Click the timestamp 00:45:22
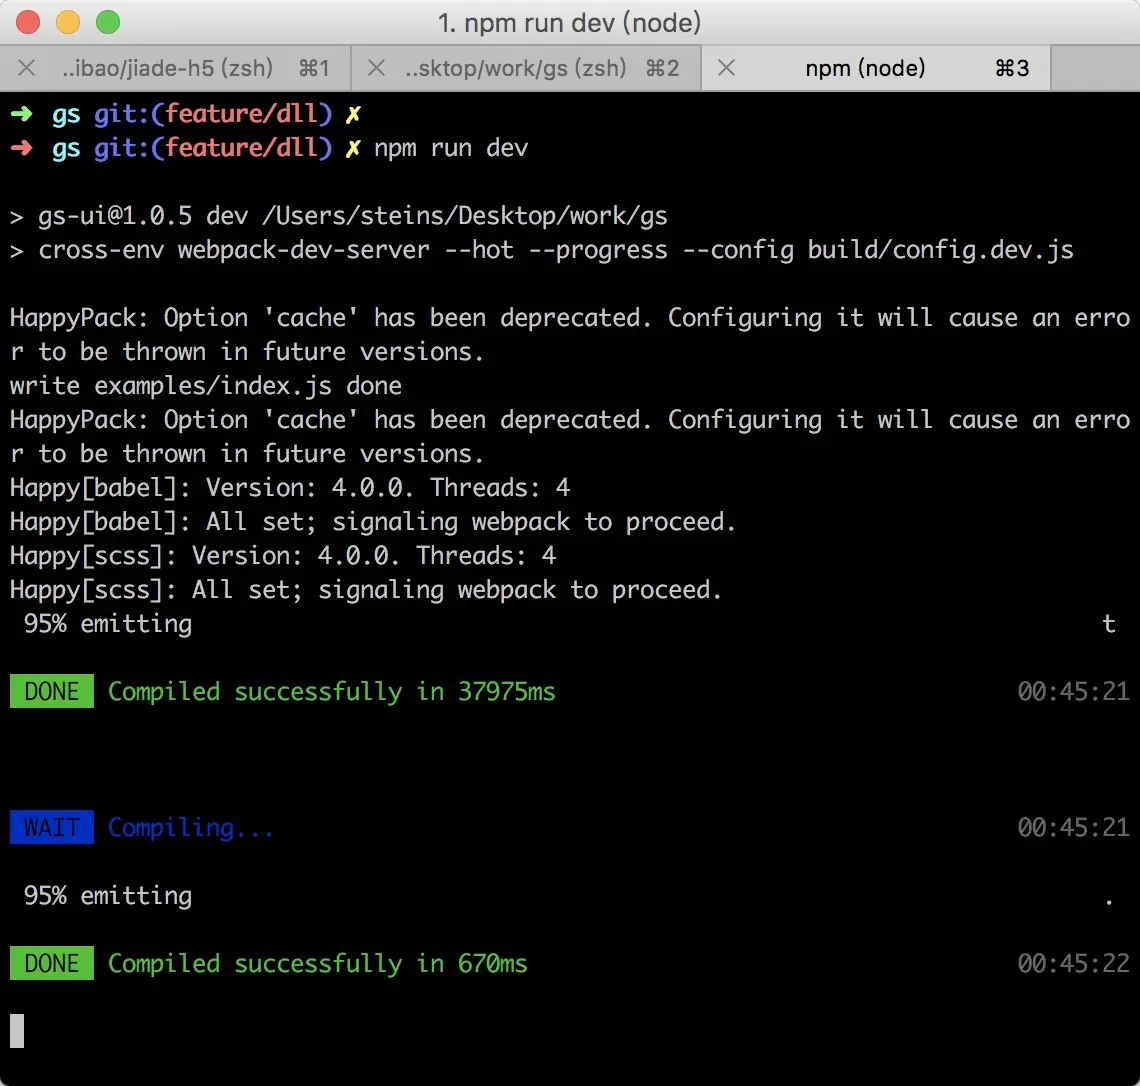 click(x=1073, y=963)
